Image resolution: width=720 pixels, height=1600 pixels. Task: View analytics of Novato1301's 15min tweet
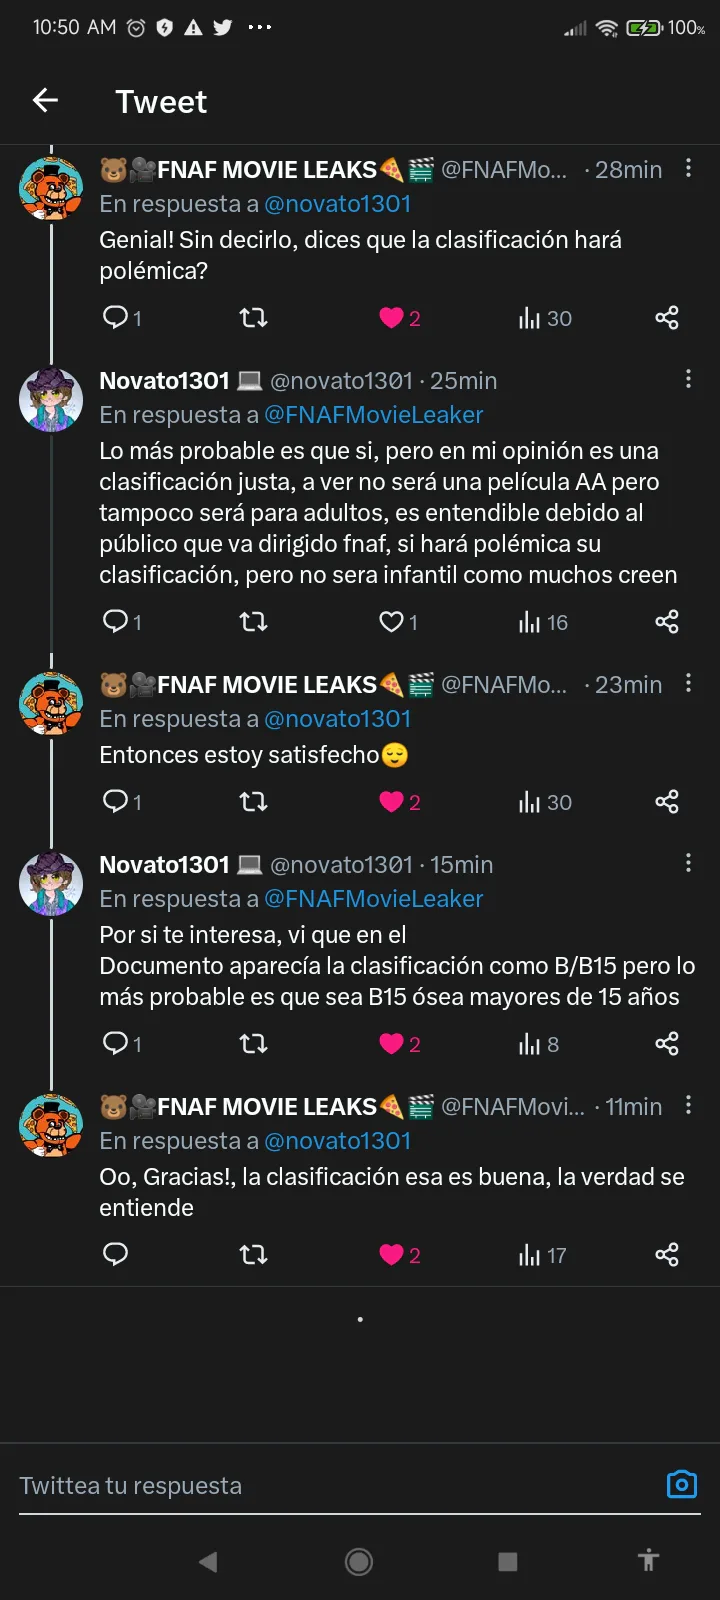pyautogui.click(x=539, y=1044)
